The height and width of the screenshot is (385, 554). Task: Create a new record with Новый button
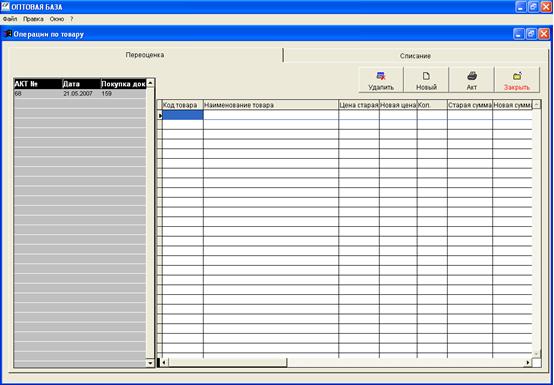426,80
